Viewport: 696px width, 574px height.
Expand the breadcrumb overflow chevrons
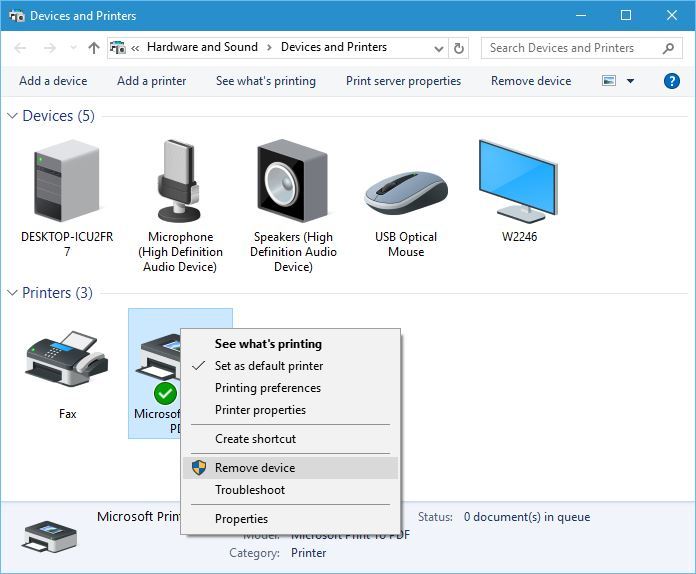point(135,48)
